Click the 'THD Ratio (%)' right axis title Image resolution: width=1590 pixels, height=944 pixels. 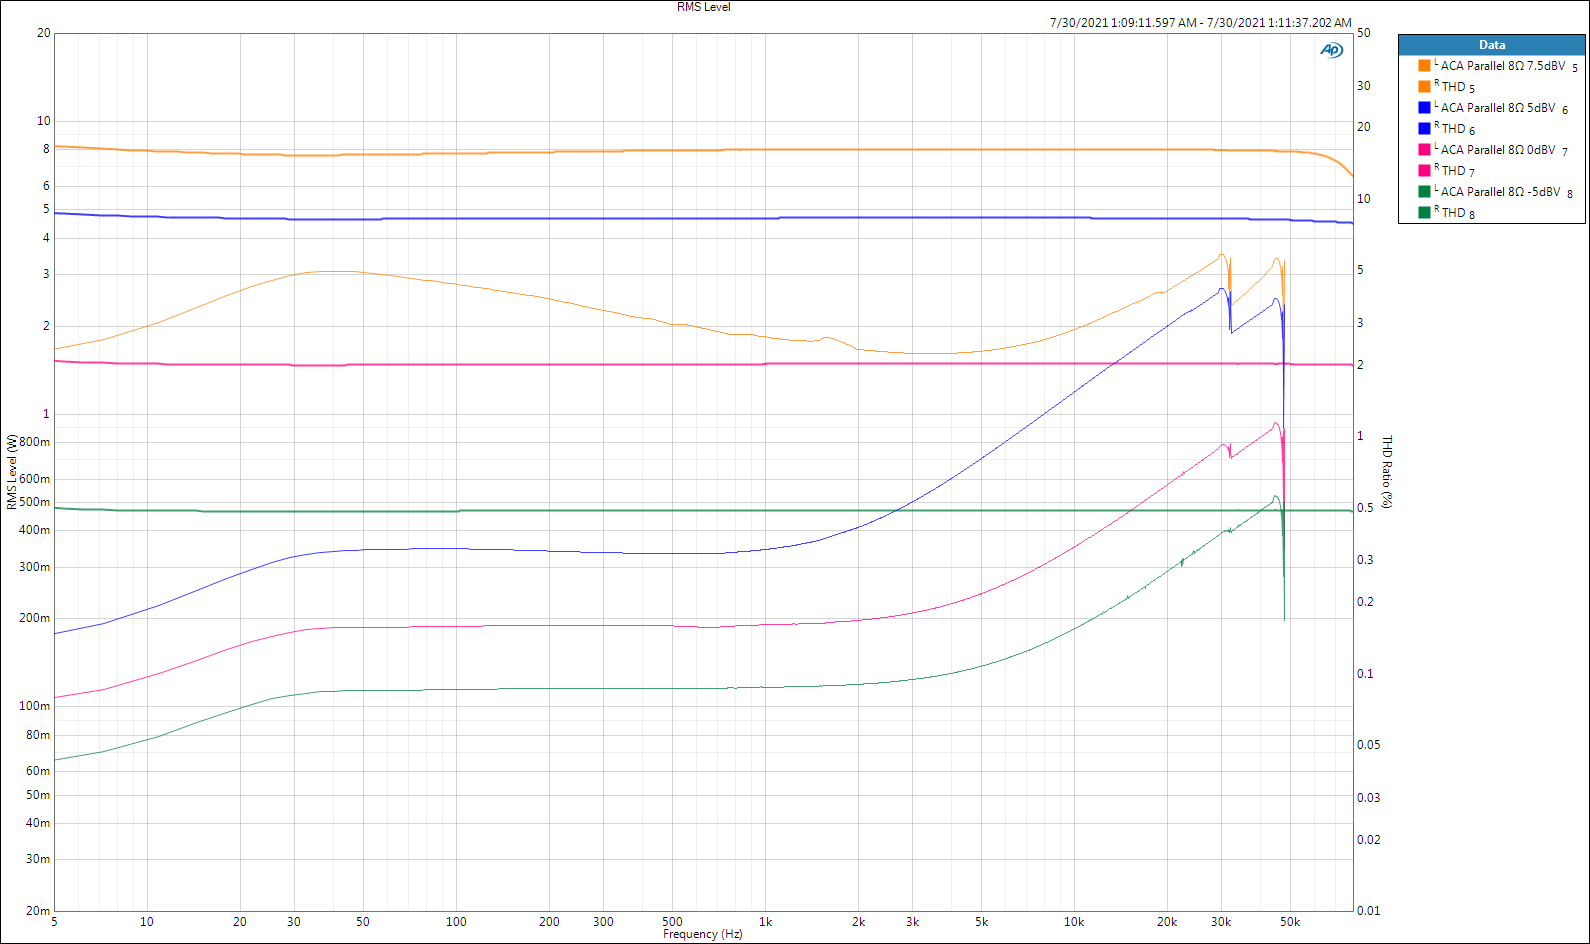coord(1387,472)
